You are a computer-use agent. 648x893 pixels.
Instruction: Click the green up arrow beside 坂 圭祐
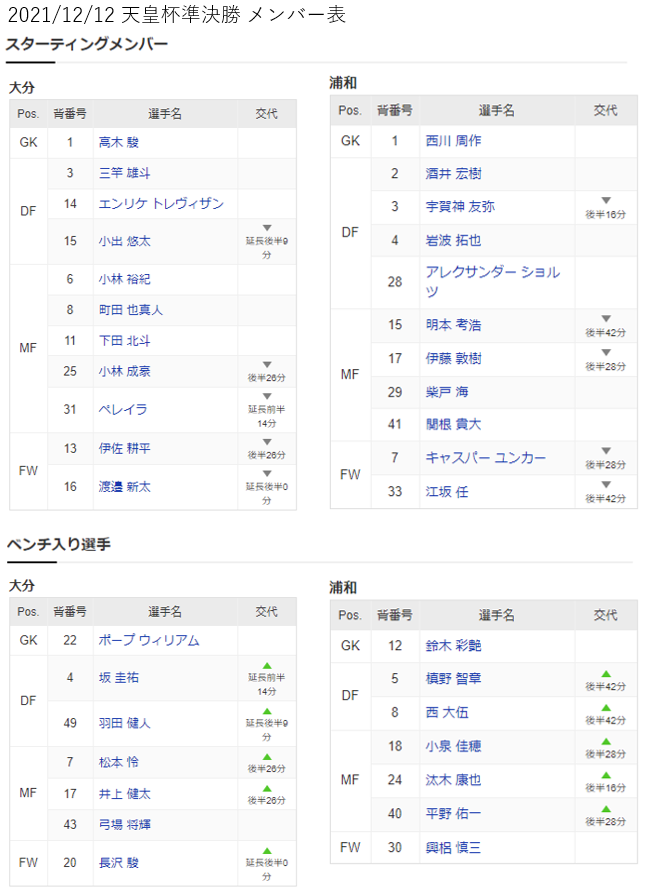[267, 665]
